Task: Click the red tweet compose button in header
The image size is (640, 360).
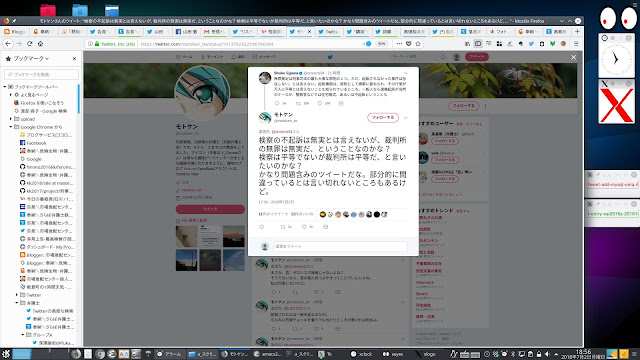Action: coord(477,57)
